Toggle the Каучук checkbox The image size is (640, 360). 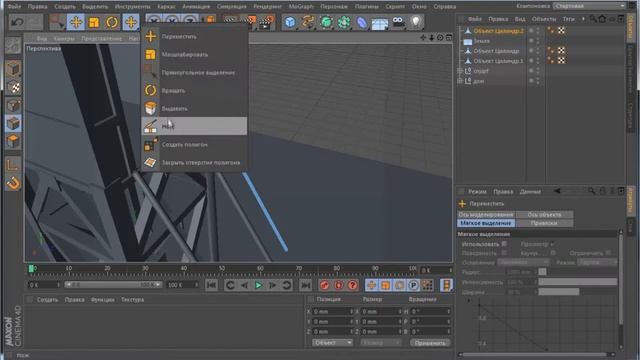coord(553,253)
